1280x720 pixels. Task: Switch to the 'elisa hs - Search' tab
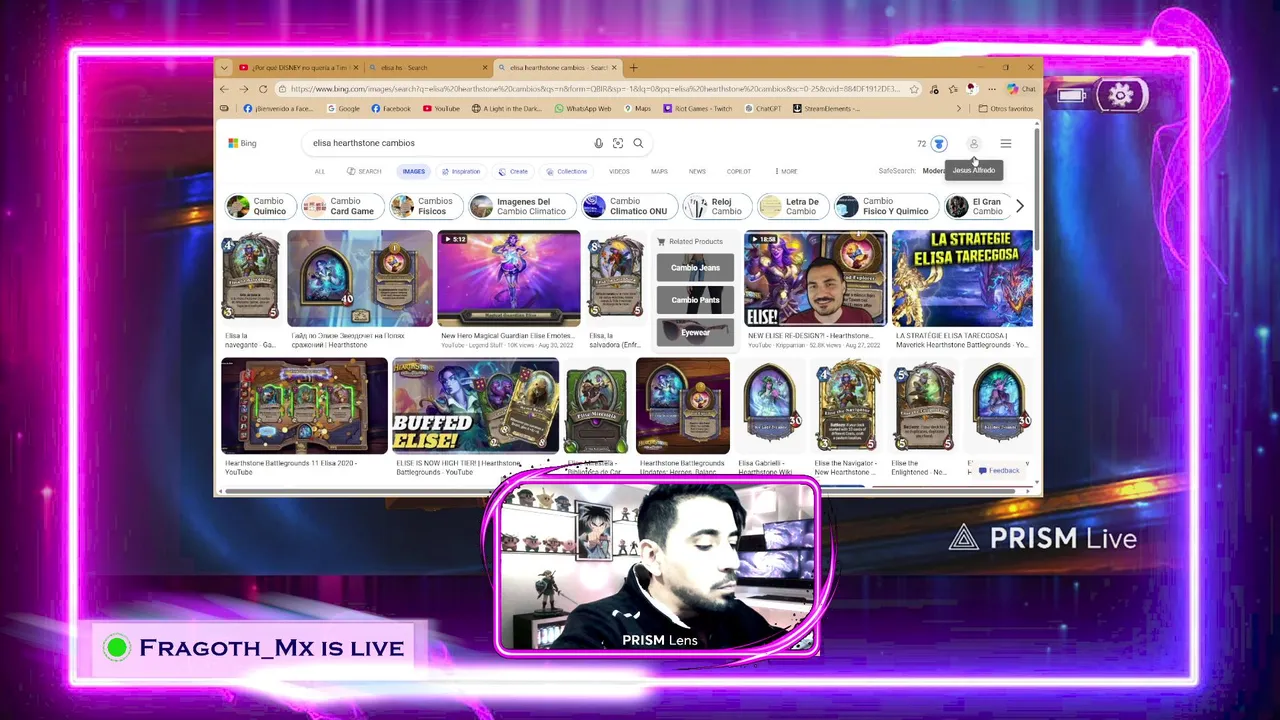pyautogui.click(x=428, y=68)
